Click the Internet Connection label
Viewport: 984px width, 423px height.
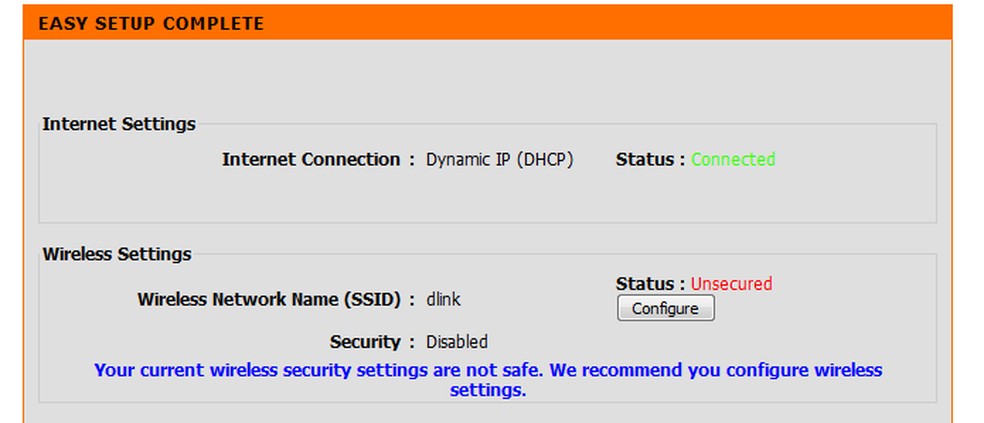click(310, 159)
